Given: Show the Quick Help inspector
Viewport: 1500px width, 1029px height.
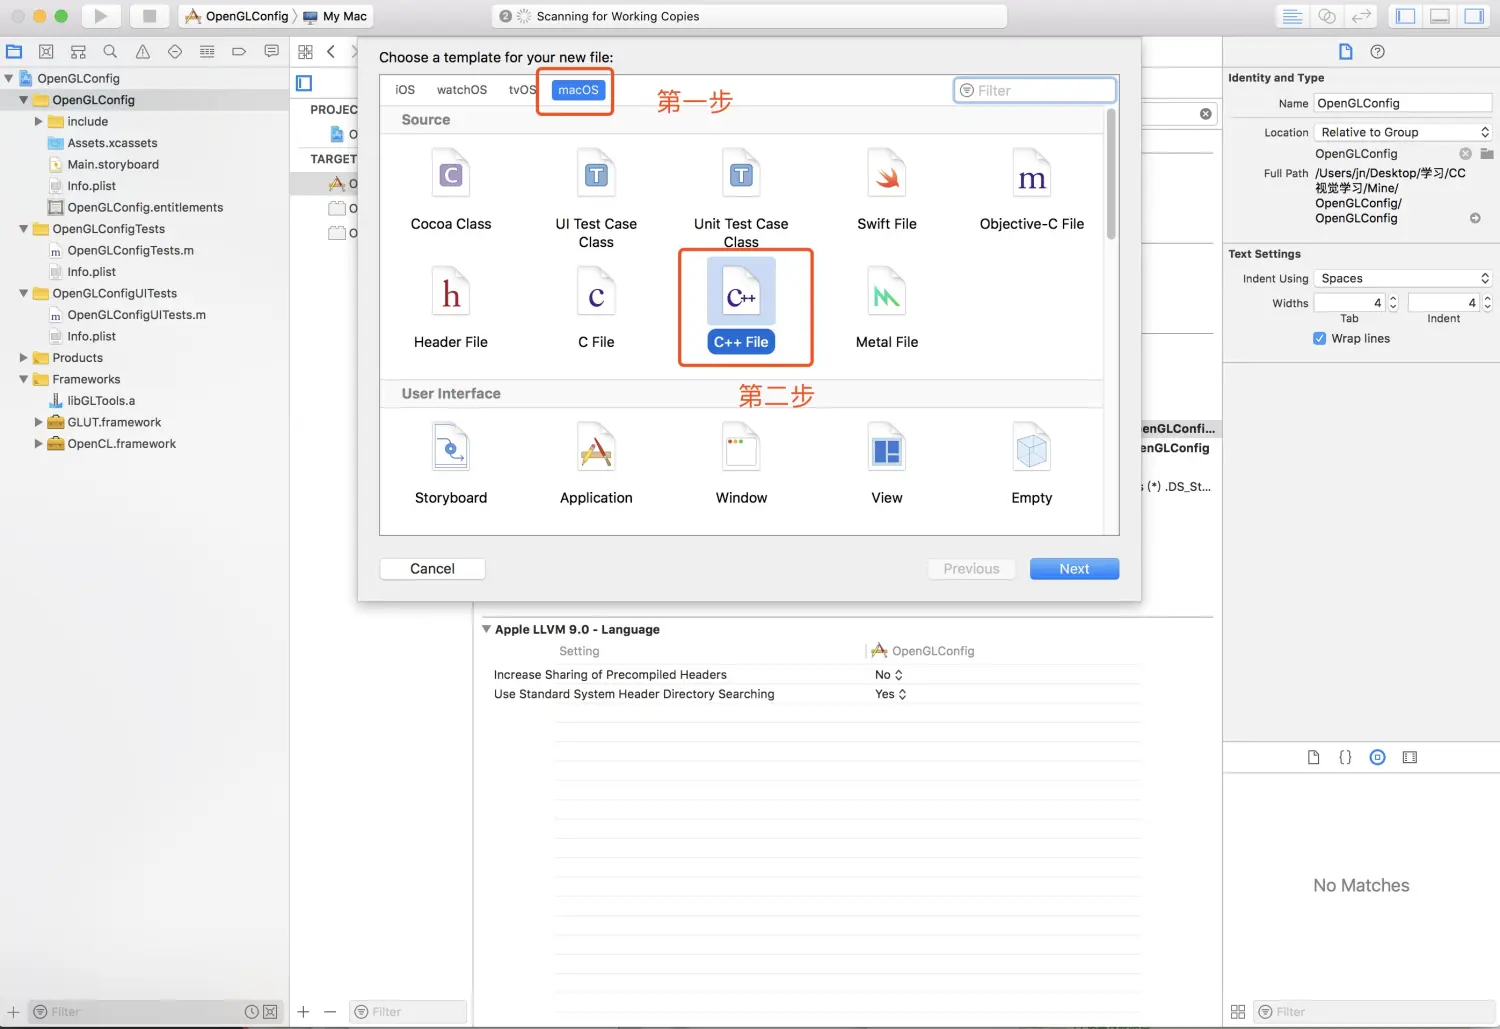Looking at the screenshot, I should coord(1377,52).
